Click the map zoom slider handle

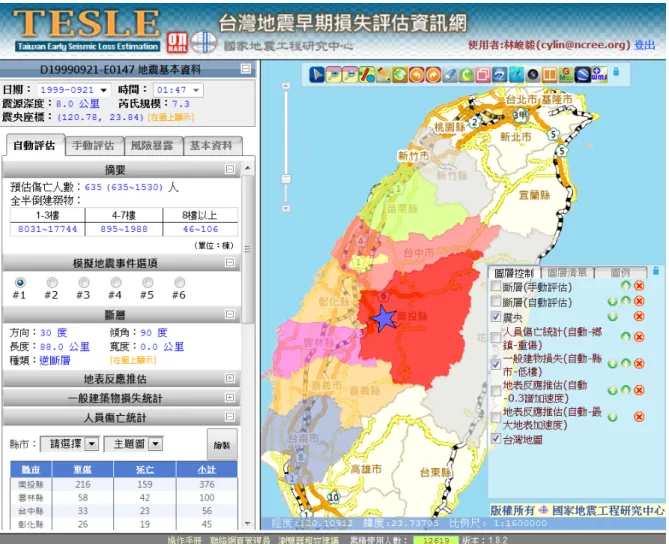point(286,179)
